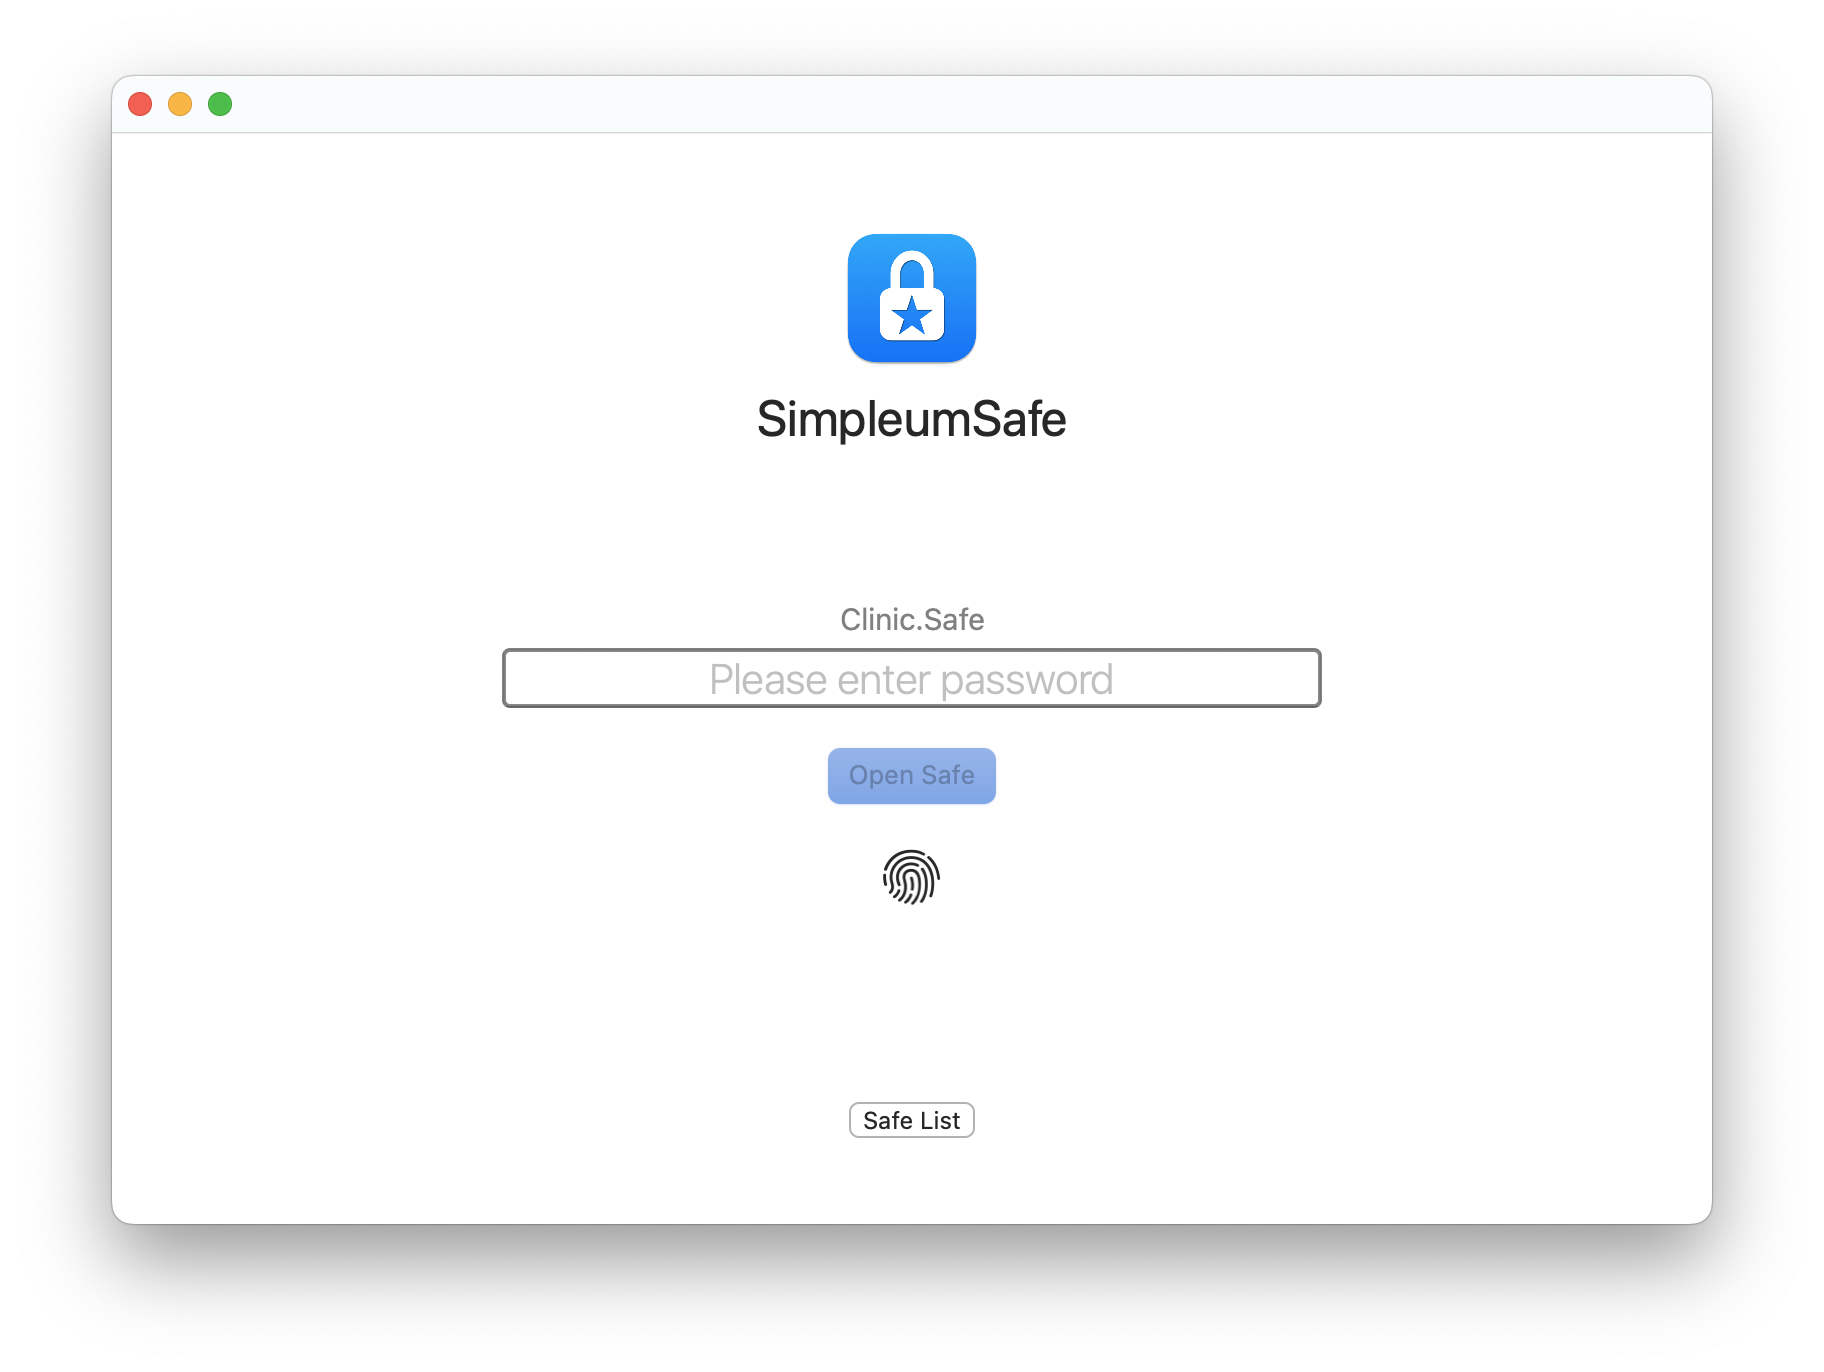Screen dimensions: 1824x1372
Task: Click blank white area below Safe List
Action: [x=911, y=1180]
